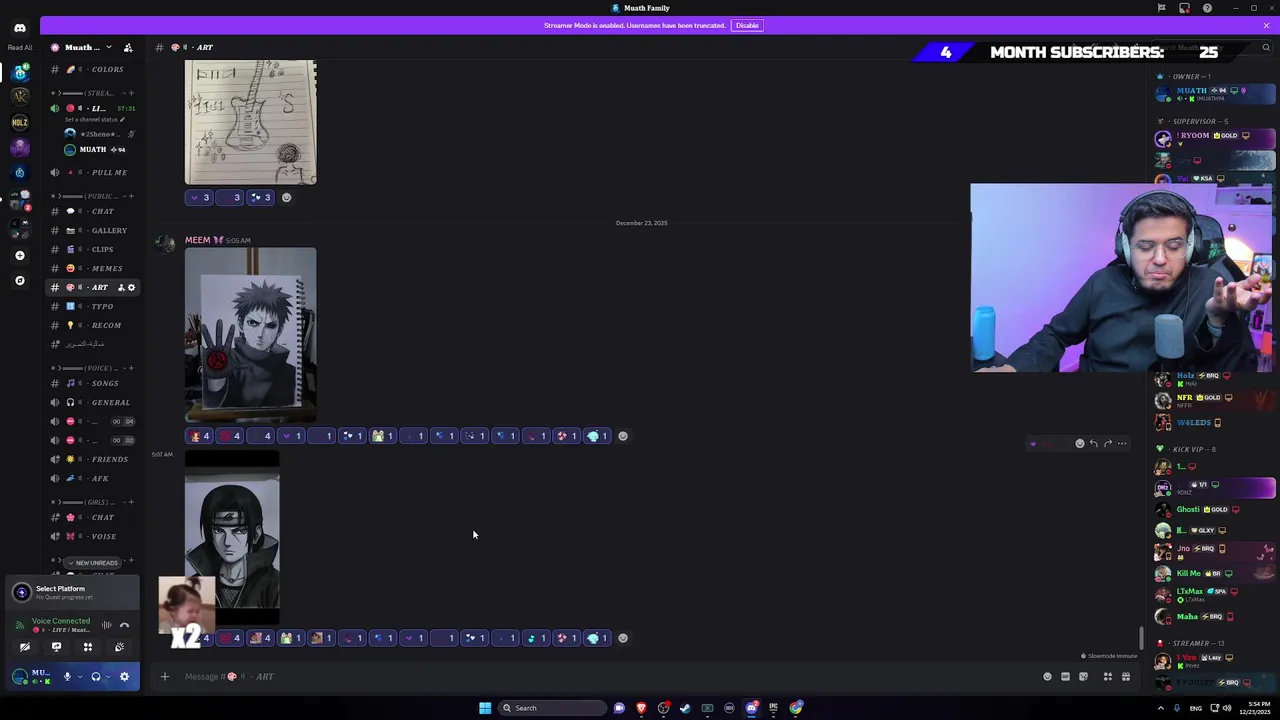Viewport: 1280px width, 720px height.
Task: Open the RECOM channel
Action: (94, 325)
